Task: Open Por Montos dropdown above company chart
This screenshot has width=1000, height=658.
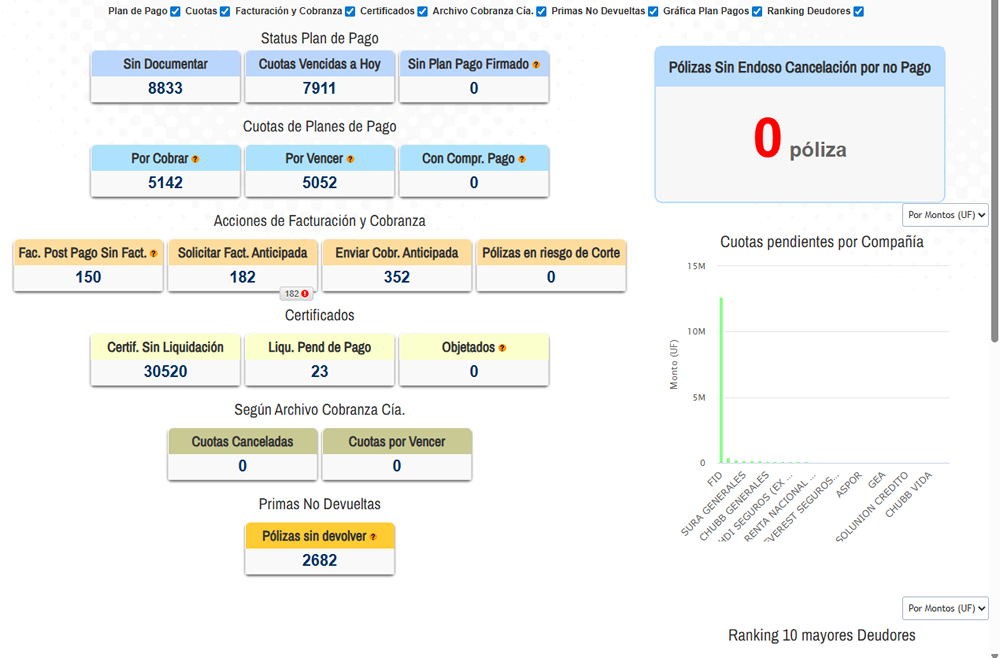Action: pyautogui.click(x=945, y=215)
